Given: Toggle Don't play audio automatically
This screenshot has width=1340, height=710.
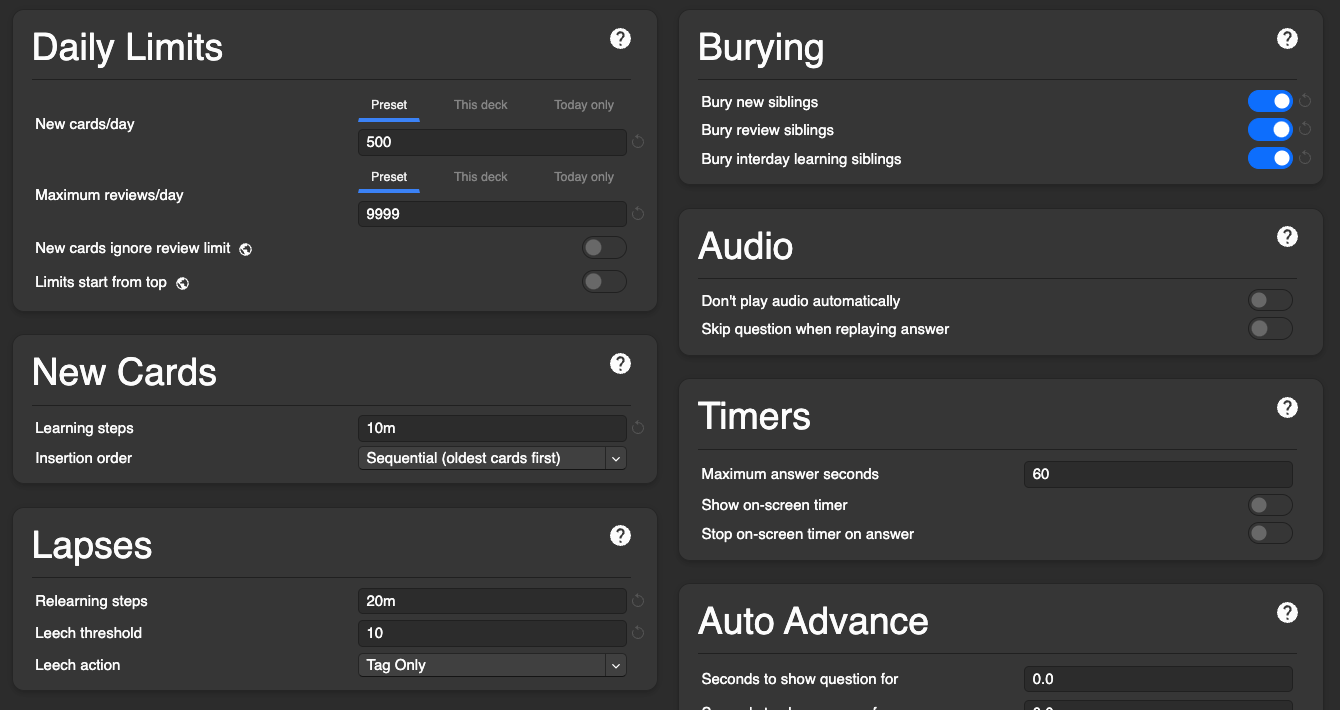Looking at the screenshot, I should 1270,301.
